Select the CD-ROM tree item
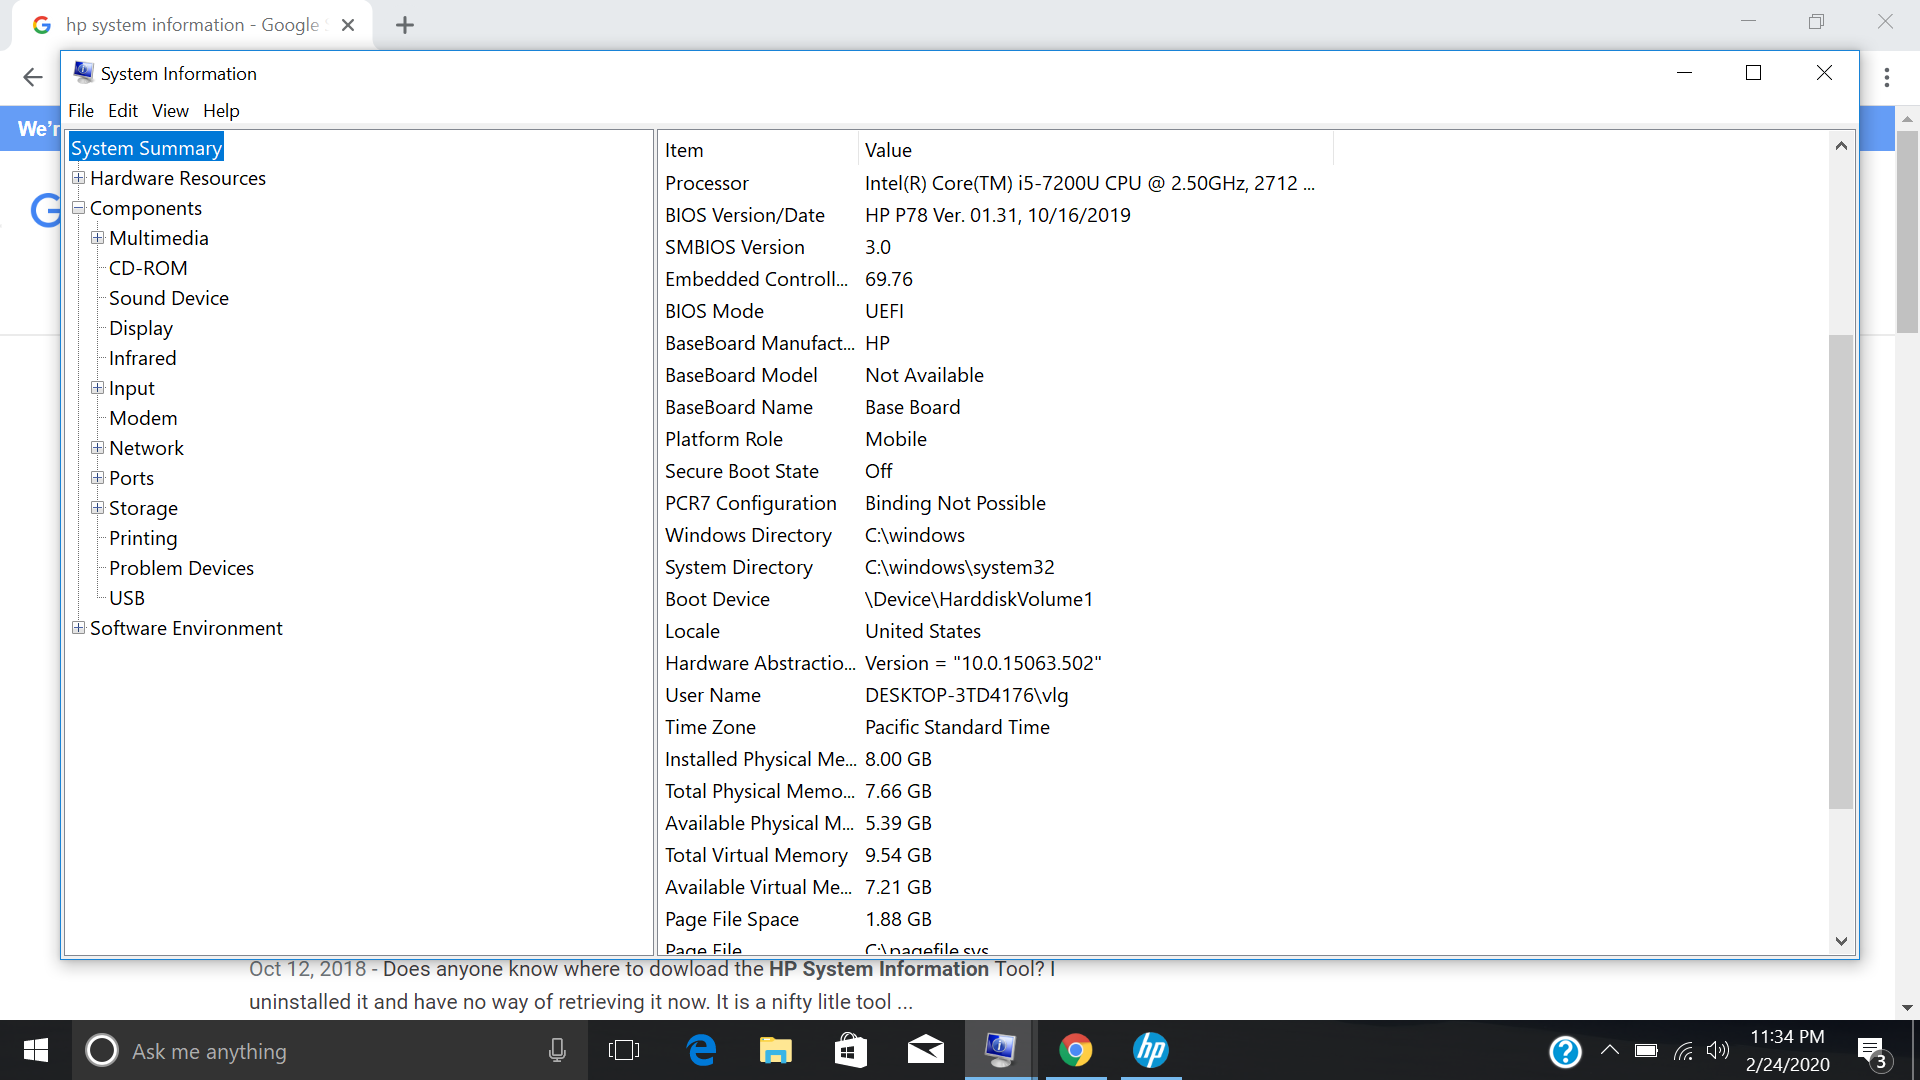 (x=148, y=268)
